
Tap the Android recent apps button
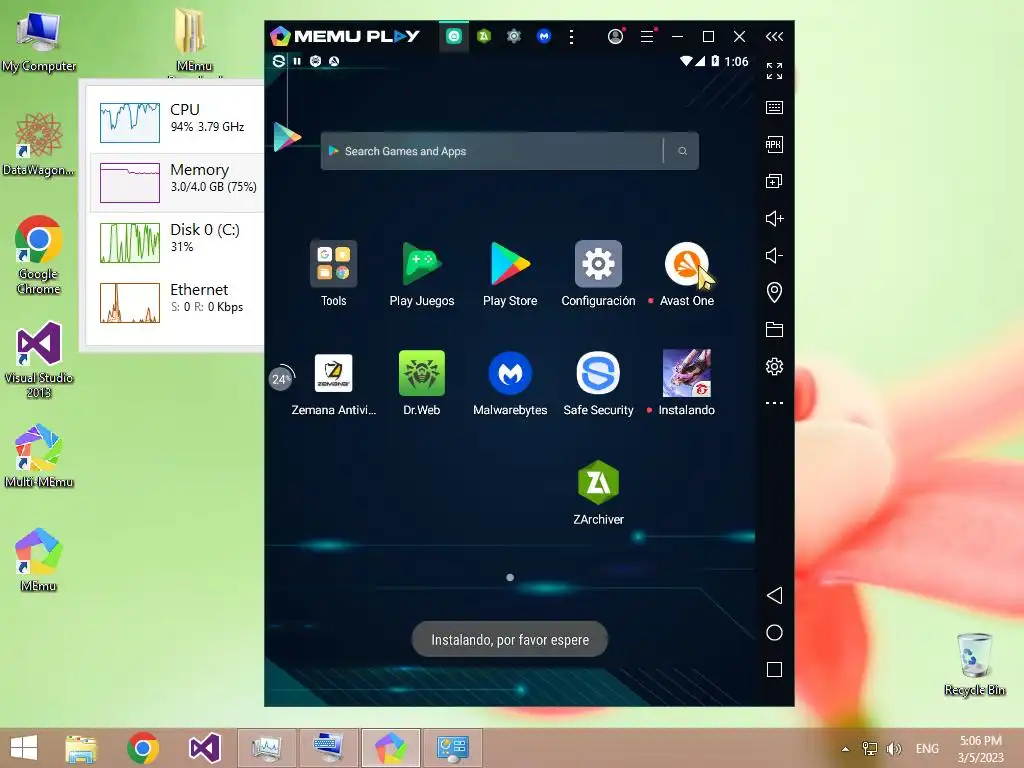click(x=774, y=669)
